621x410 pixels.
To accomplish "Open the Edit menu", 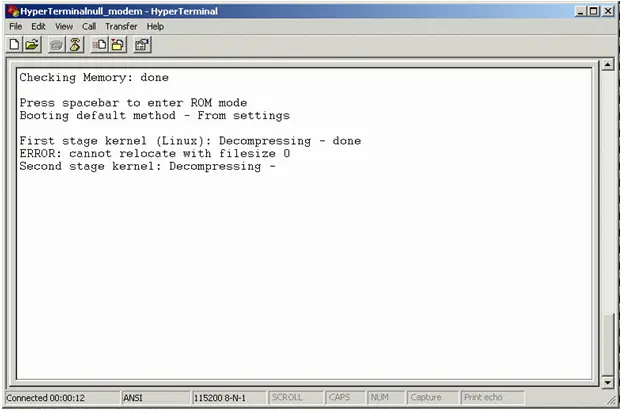I will pyautogui.click(x=38, y=27).
